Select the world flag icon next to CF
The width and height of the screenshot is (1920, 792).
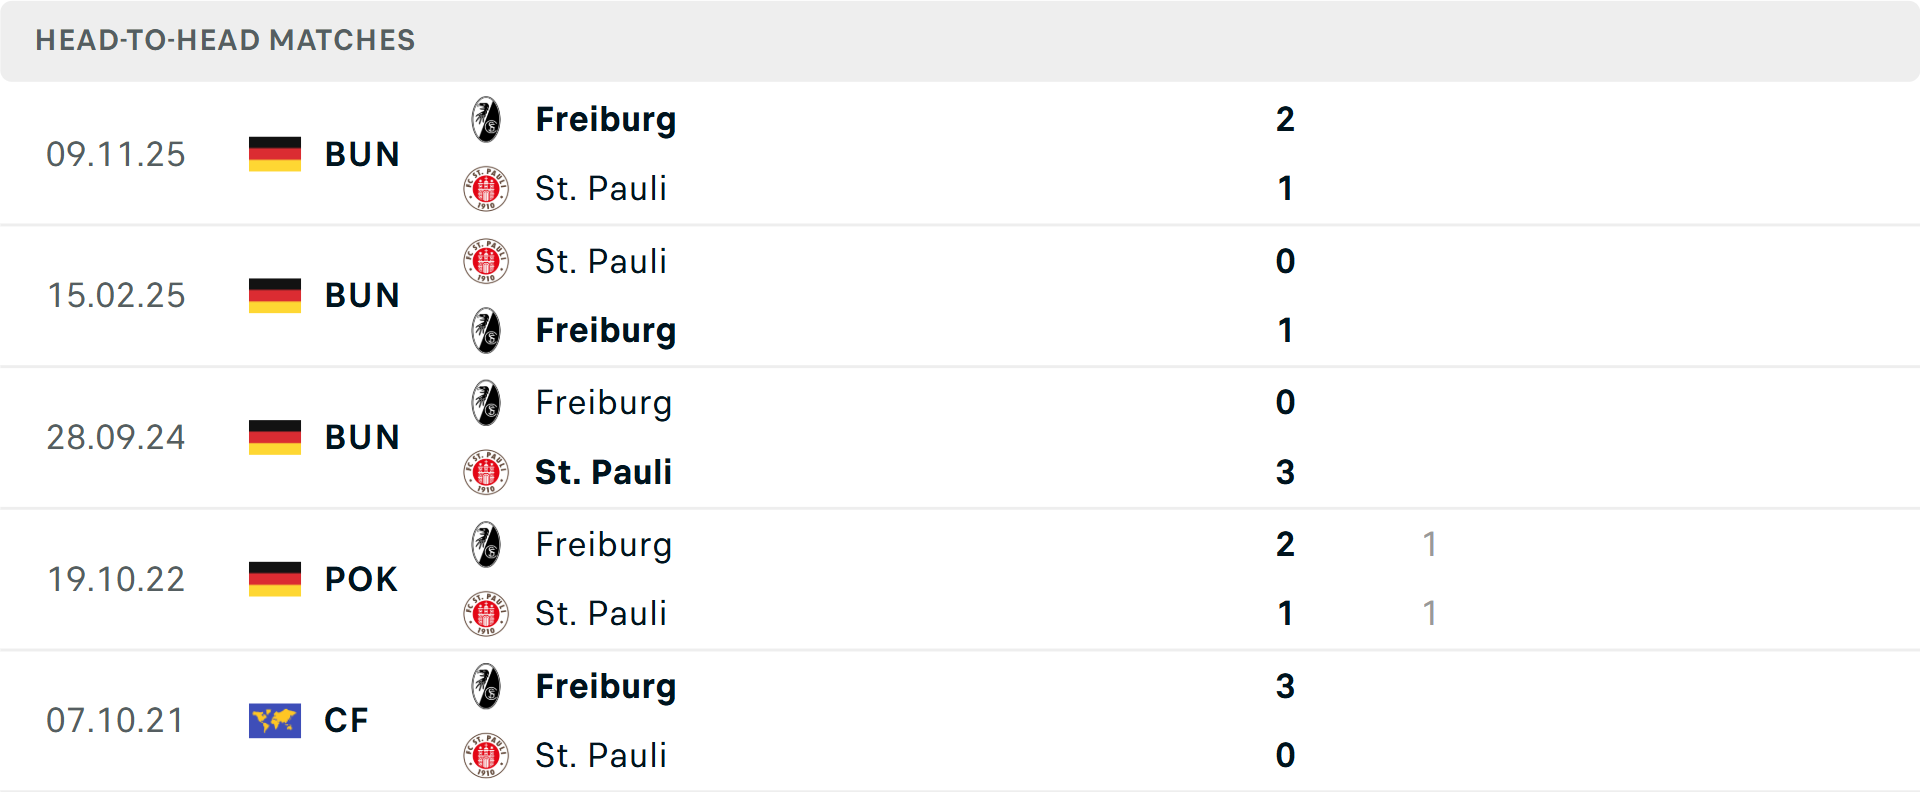(x=274, y=720)
